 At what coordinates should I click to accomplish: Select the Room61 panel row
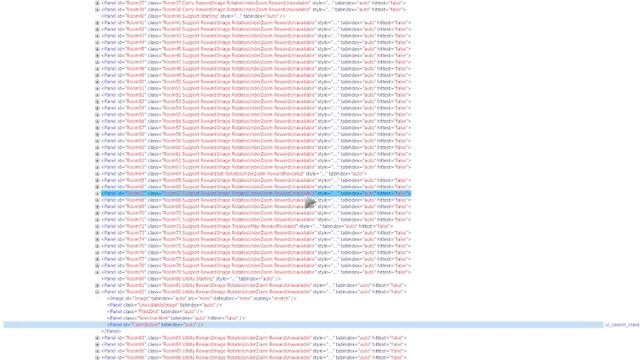pos(256,154)
